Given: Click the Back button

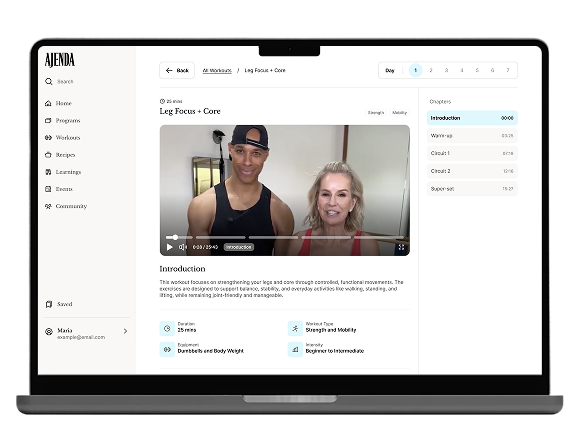Looking at the screenshot, I should pos(177,70).
